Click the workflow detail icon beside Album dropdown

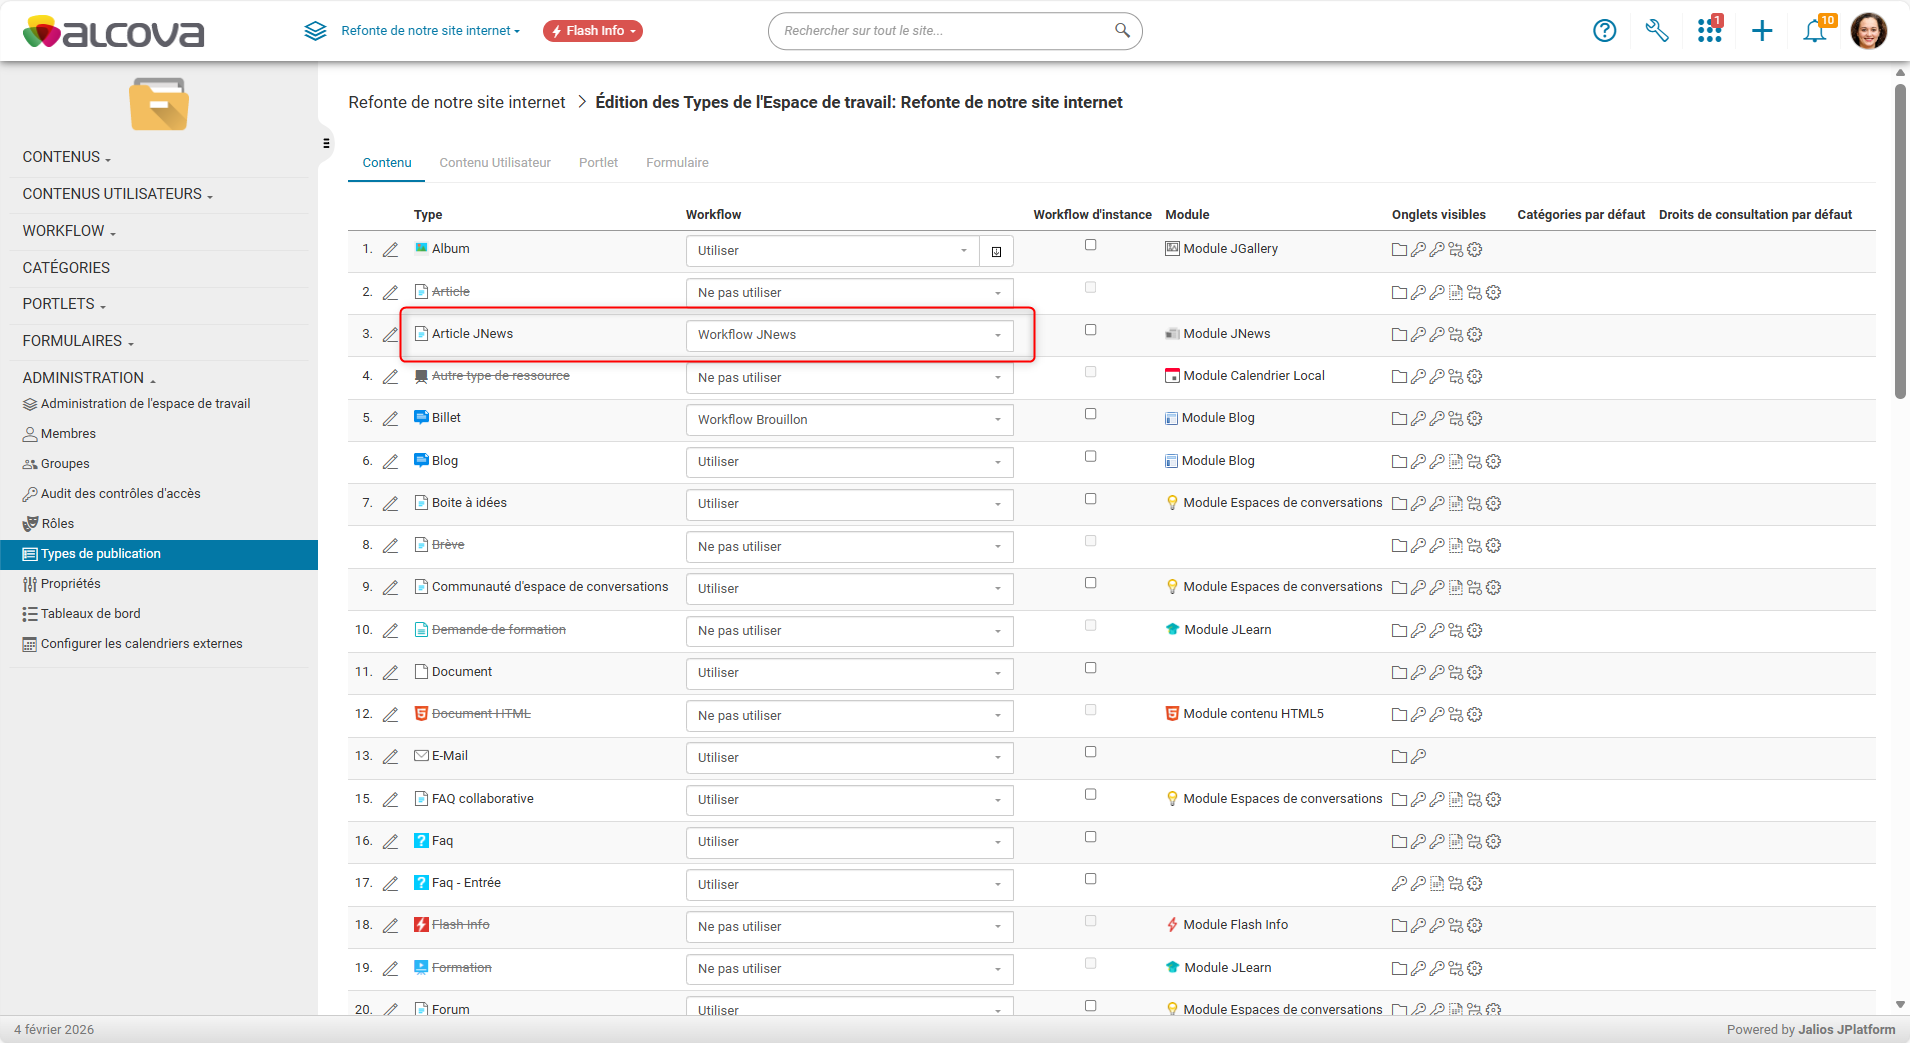click(996, 251)
